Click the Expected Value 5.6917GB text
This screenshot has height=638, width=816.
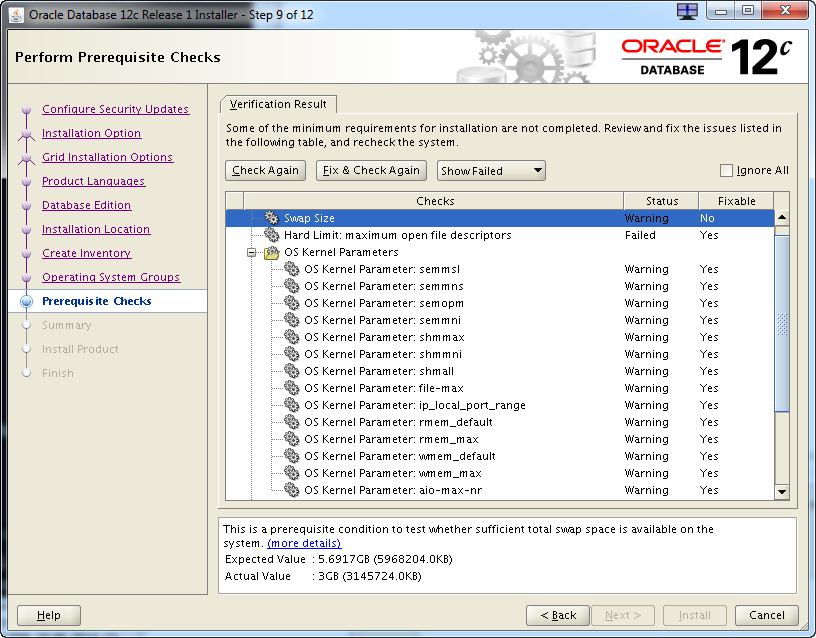tap(338, 559)
